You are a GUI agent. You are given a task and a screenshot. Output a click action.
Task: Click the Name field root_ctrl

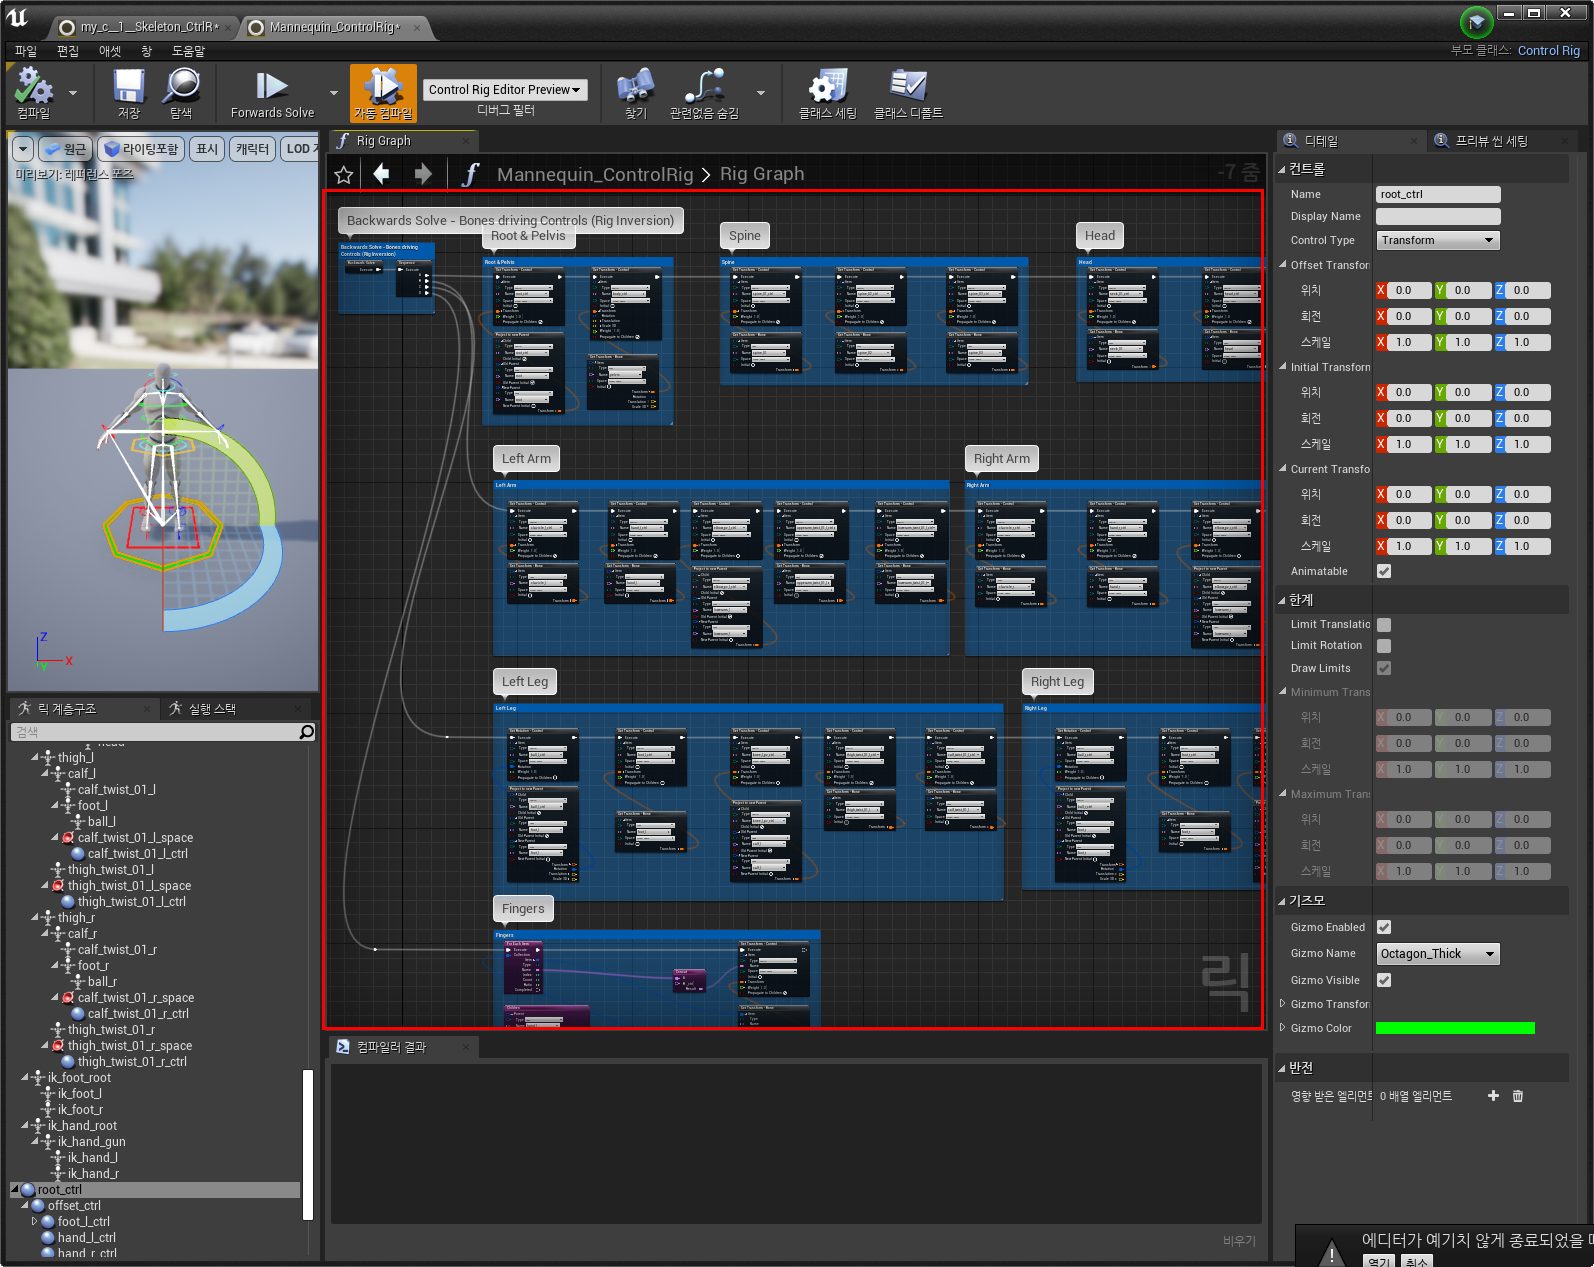click(x=1438, y=194)
